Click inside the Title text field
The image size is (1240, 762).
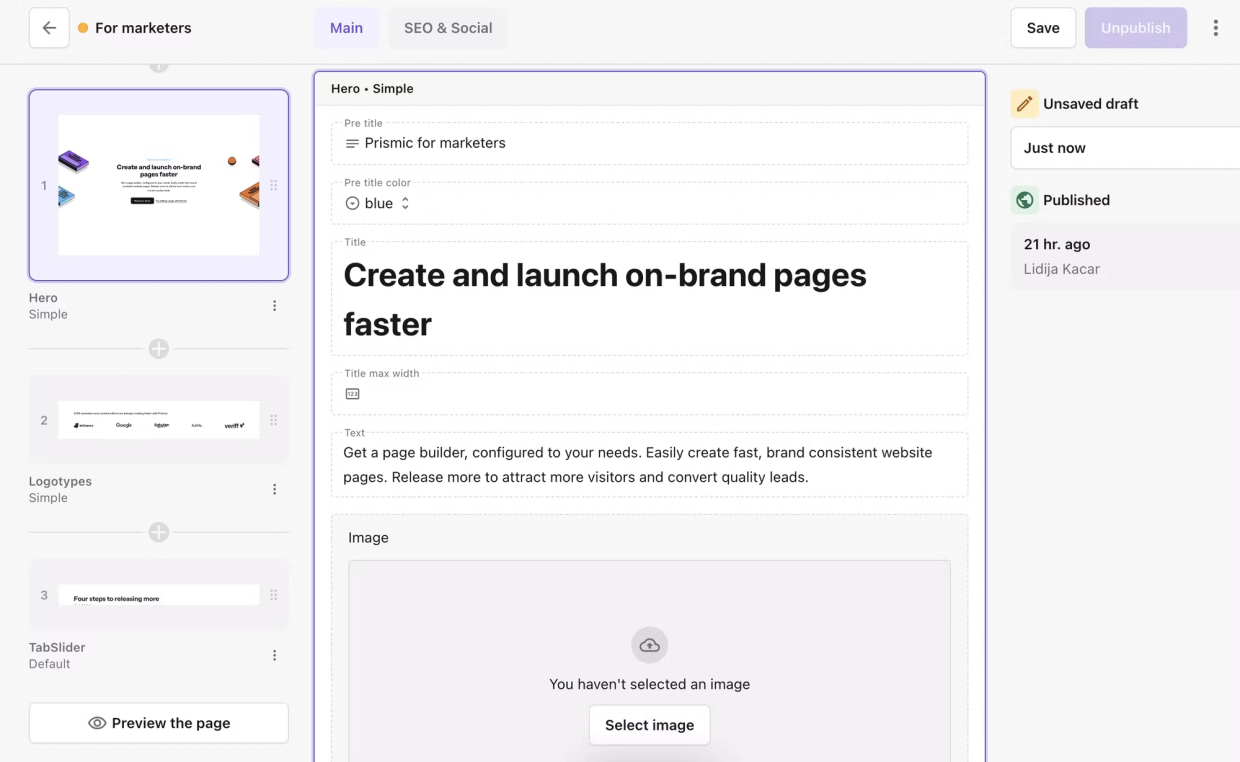(x=650, y=297)
